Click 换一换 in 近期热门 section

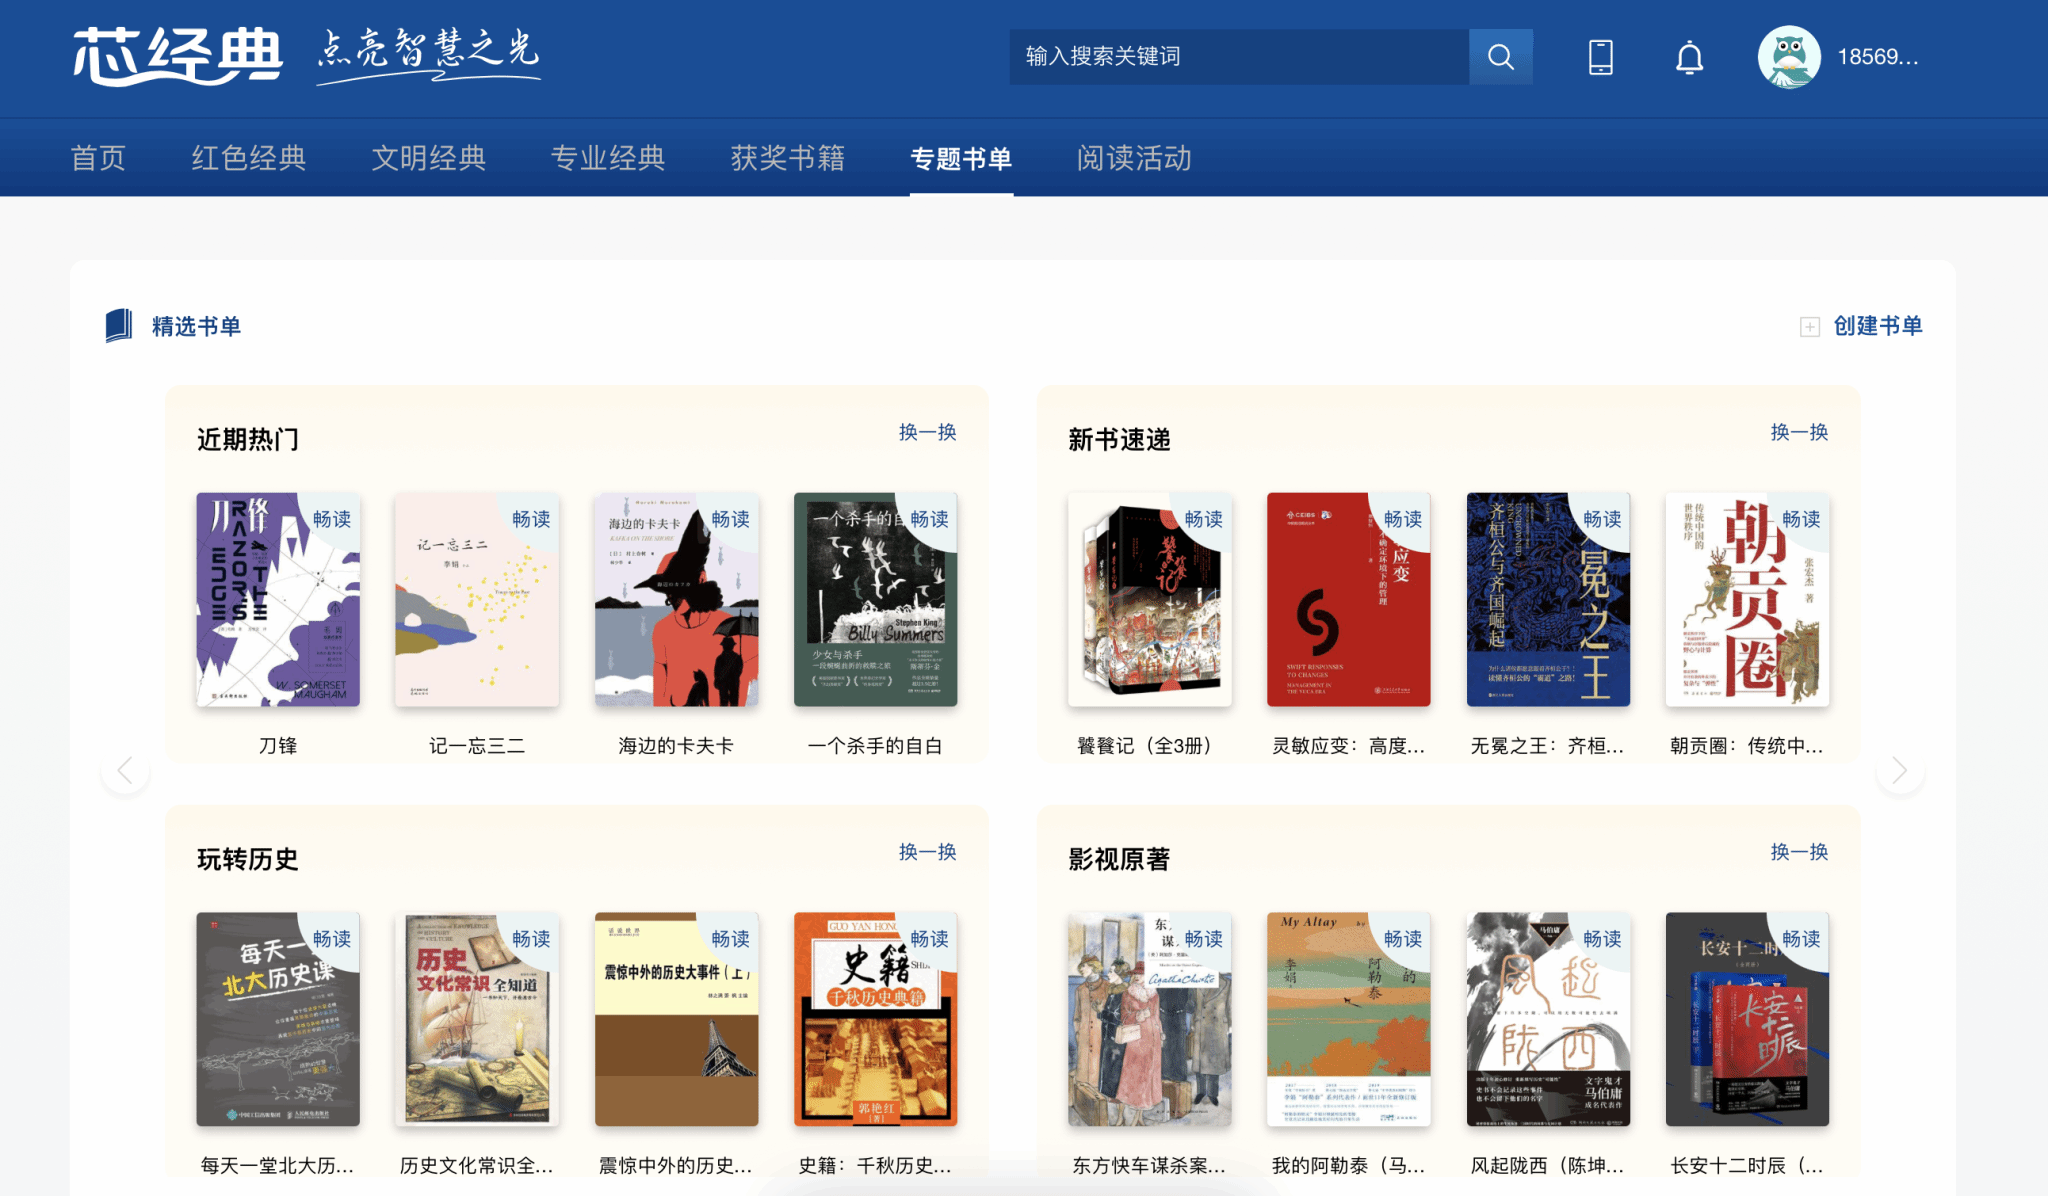pos(927,432)
